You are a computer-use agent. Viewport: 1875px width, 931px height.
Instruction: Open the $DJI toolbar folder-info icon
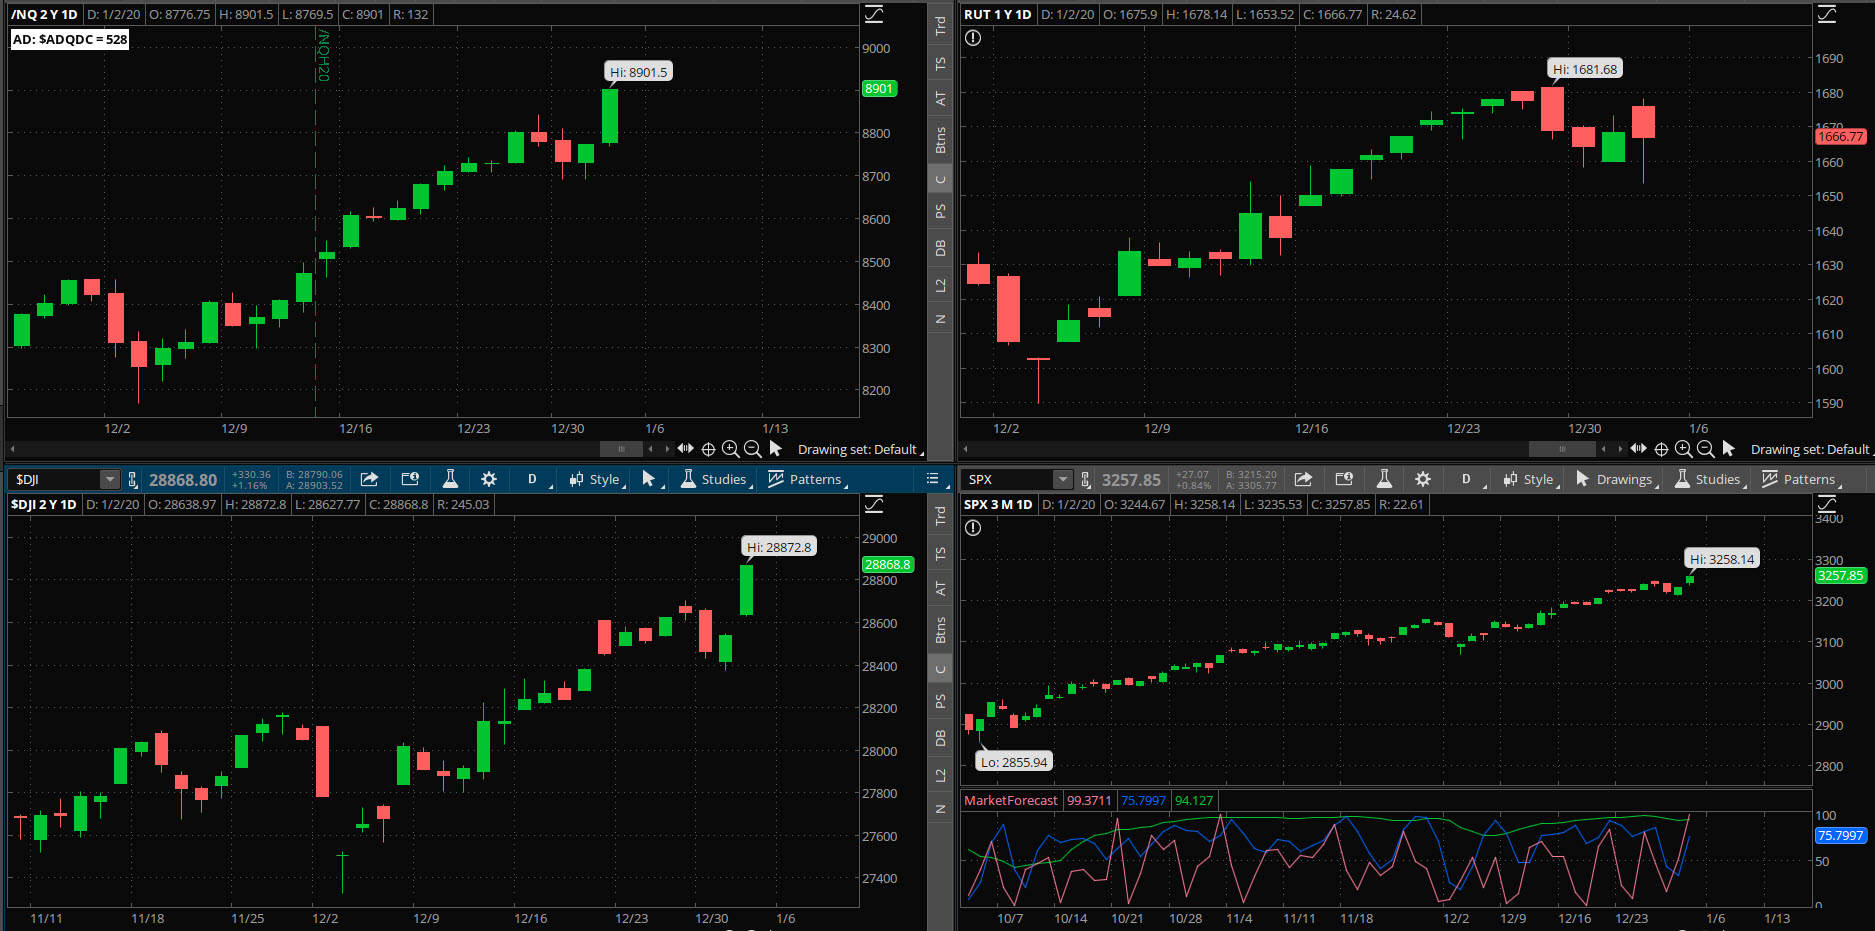[410, 479]
